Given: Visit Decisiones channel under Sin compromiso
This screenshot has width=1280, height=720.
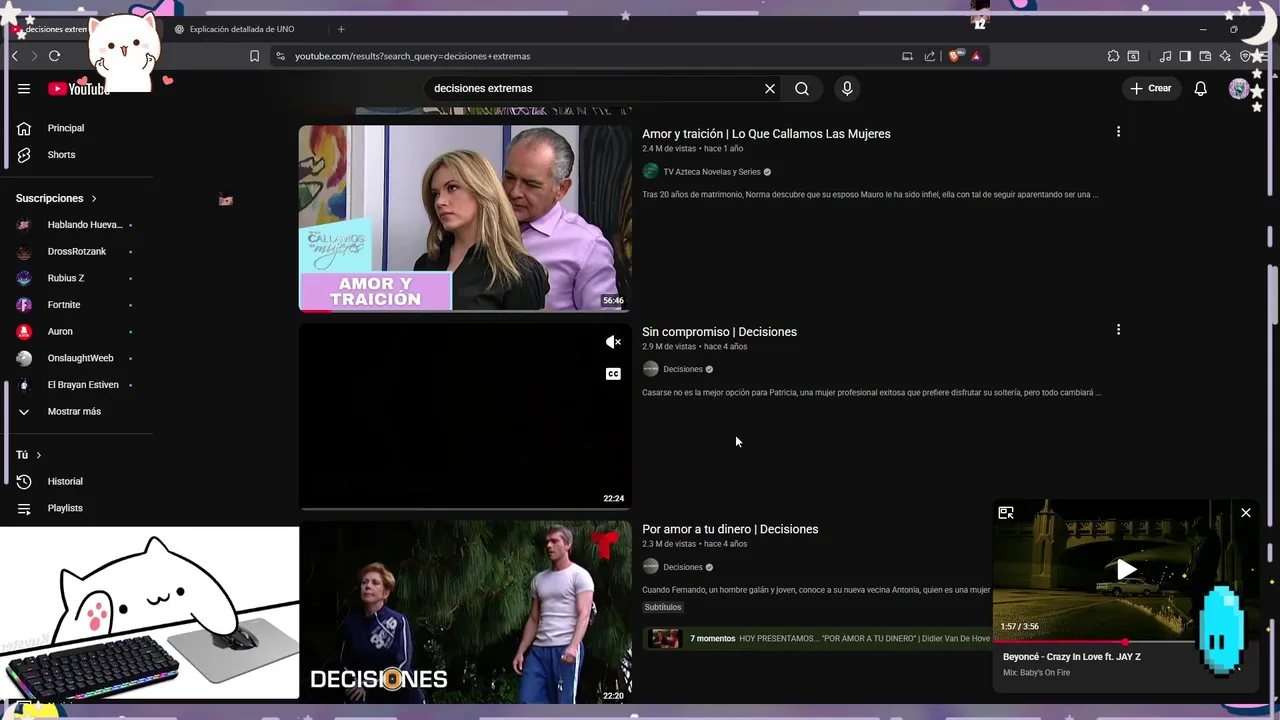Looking at the screenshot, I should point(683,369).
